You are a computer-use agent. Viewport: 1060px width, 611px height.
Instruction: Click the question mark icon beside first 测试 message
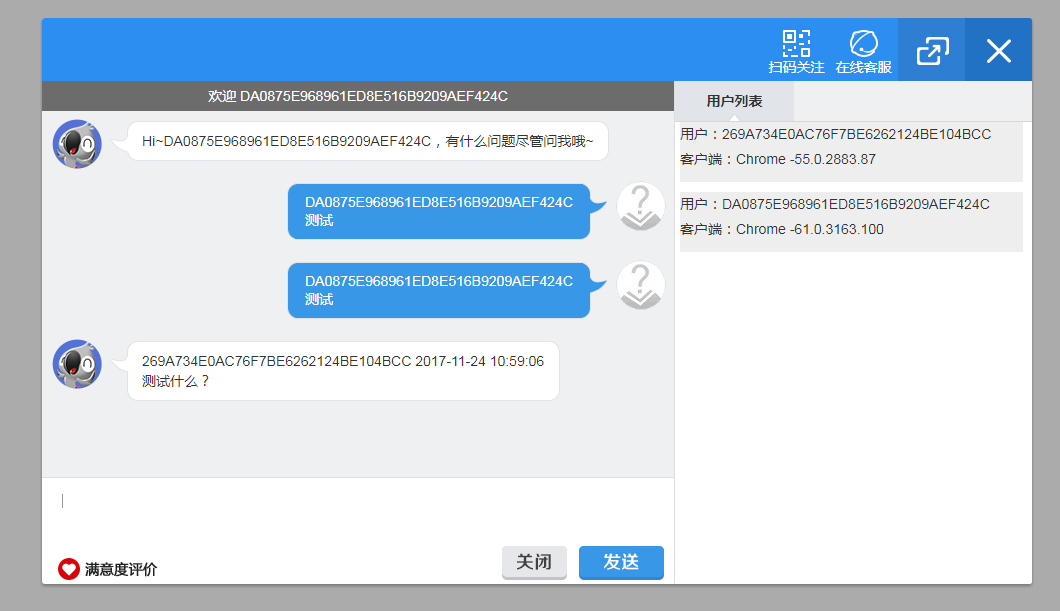pyautogui.click(x=640, y=206)
